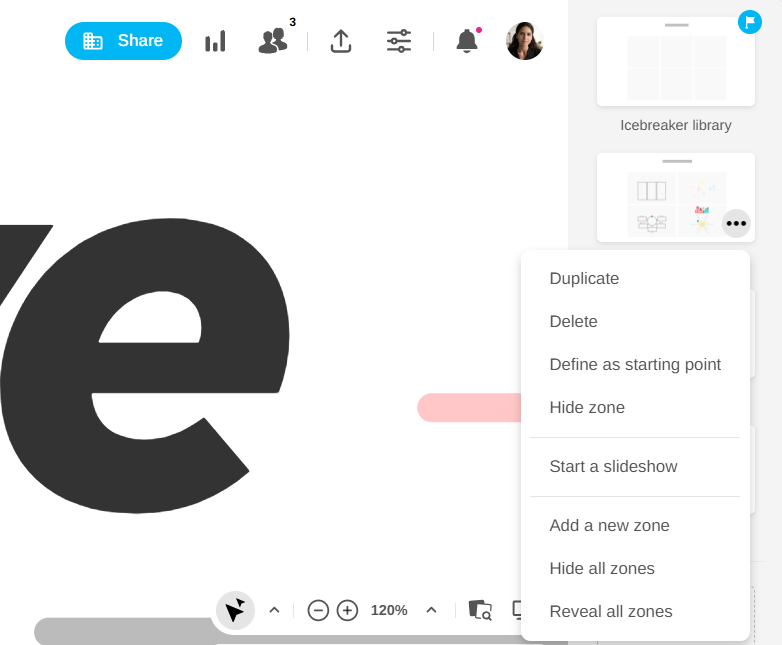Click the zoom out minus icon
The height and width of the screenshot is (645, 782).
[x=318, y=610]
